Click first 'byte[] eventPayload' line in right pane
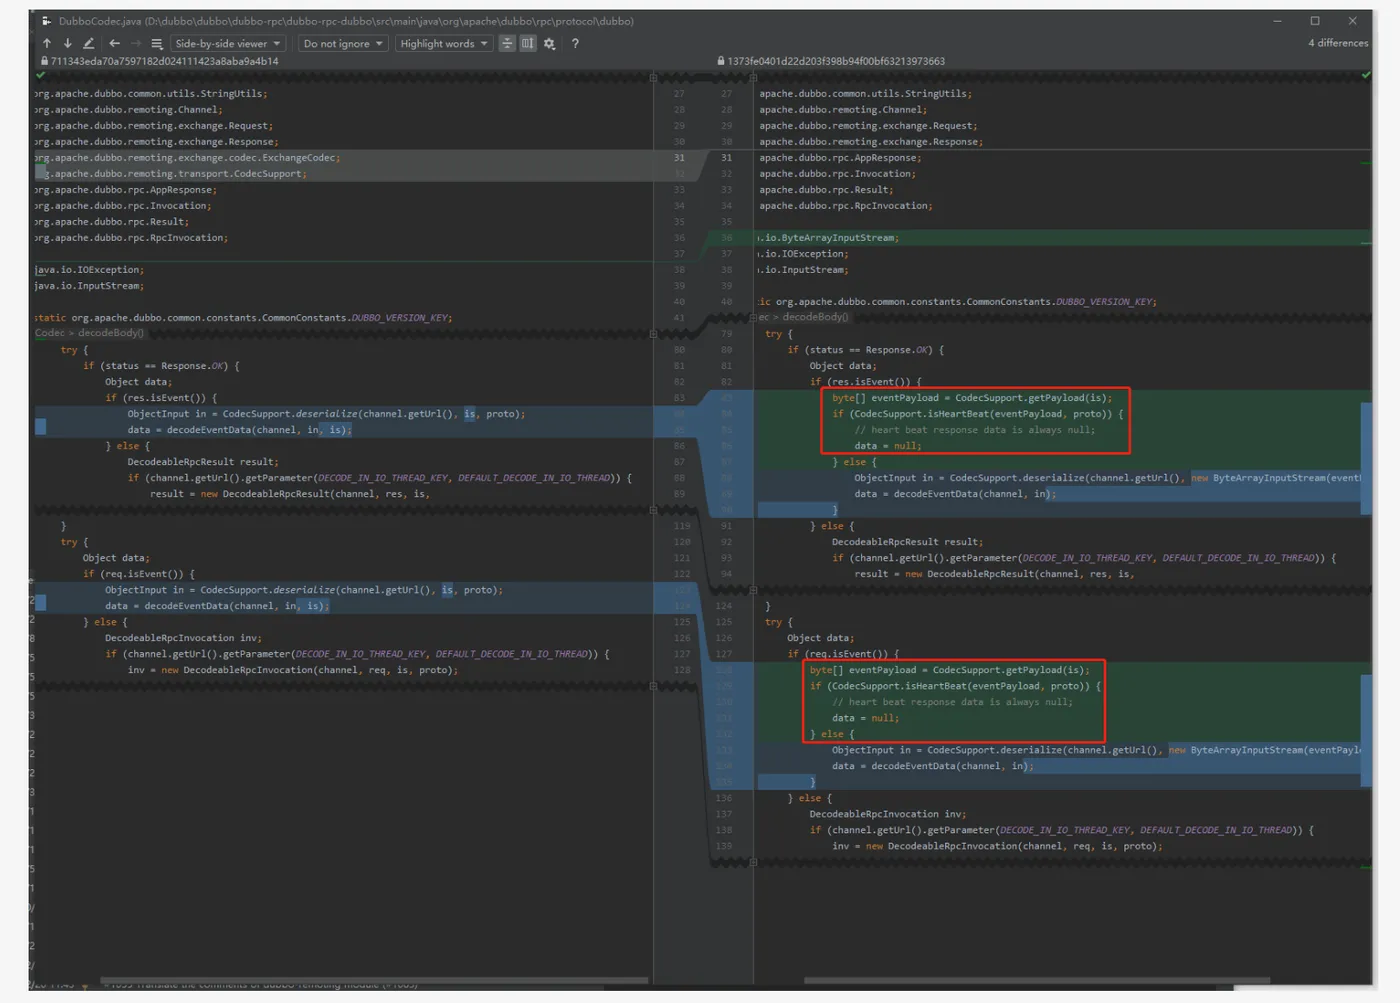 (x=971, y=398)
